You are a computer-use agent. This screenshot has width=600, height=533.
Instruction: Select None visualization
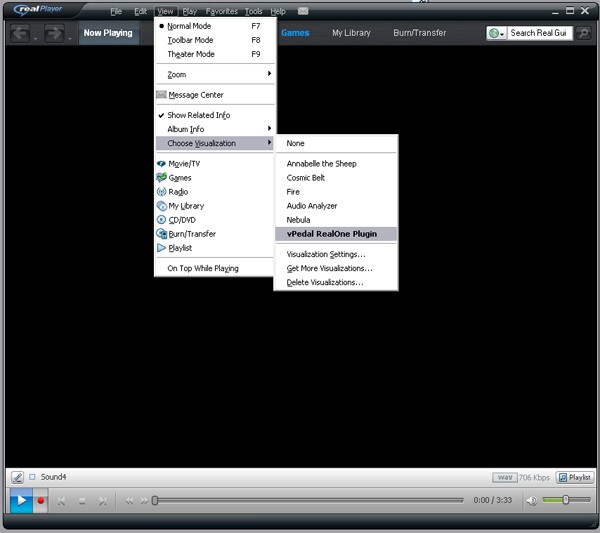(x=336, y=143)
